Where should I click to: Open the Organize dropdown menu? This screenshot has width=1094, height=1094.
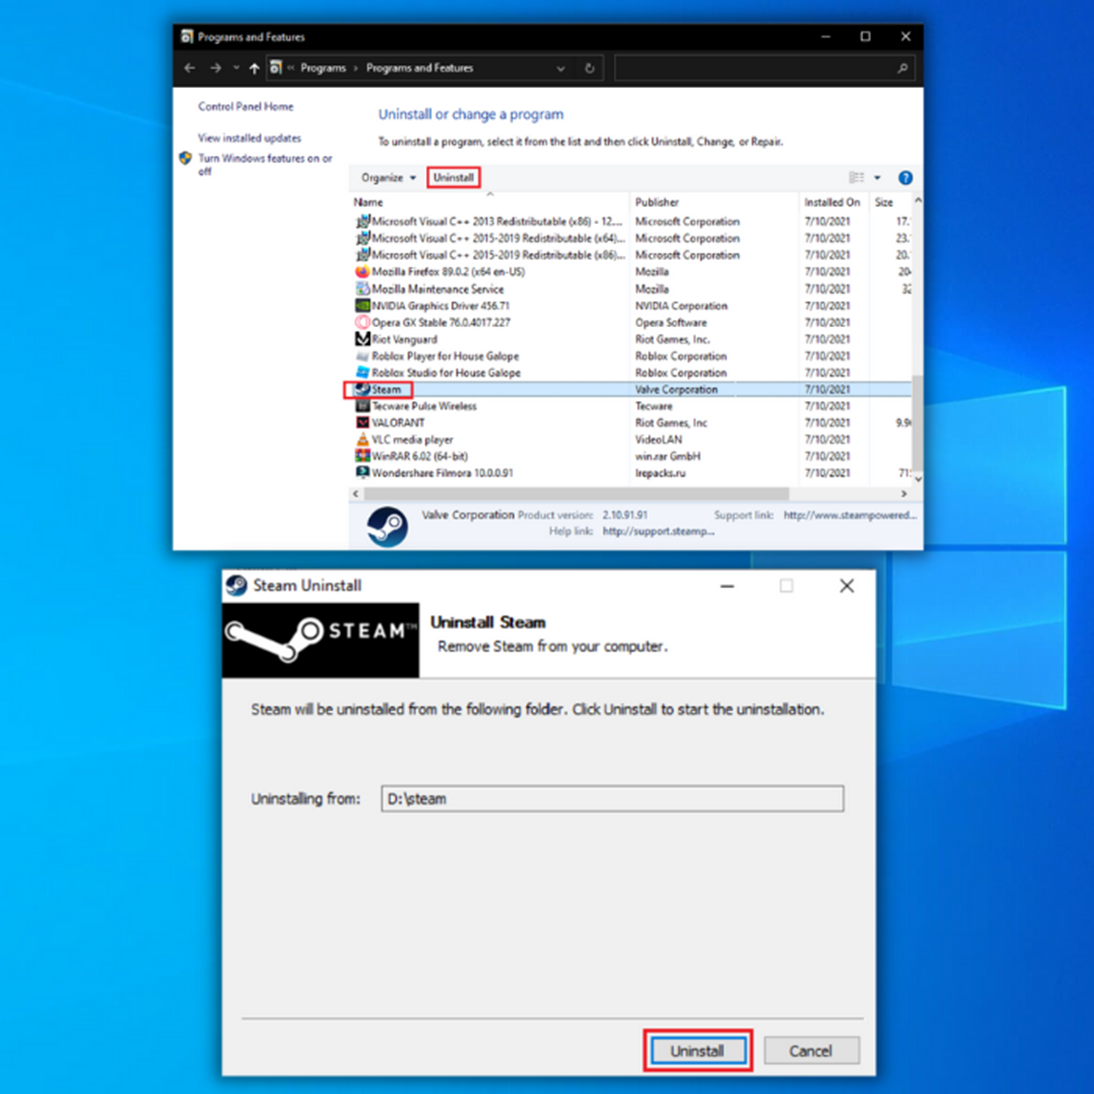pos(388,177)
